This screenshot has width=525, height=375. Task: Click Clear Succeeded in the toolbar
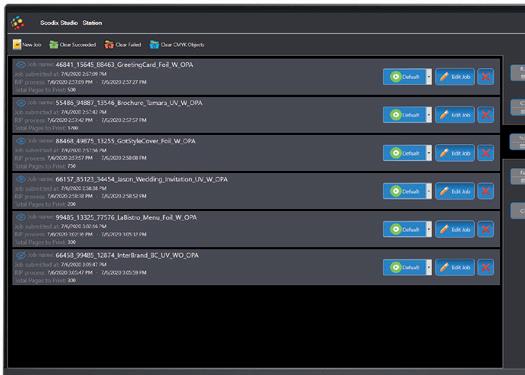tap(73, 45)
